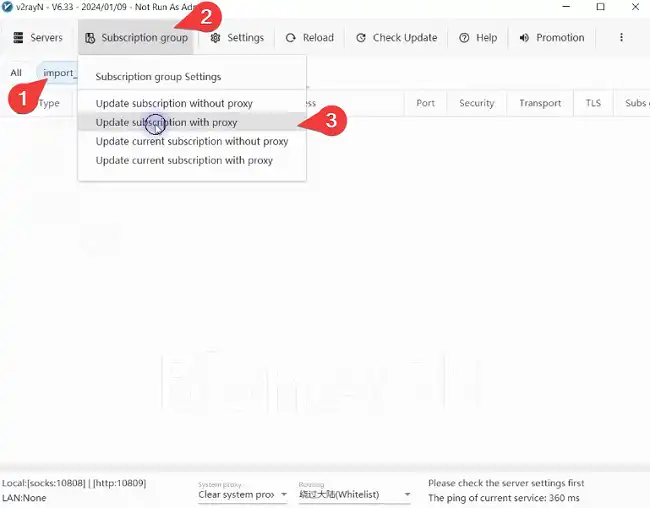Click the Check Update label
The width and height of the screenshot is (650, 508).
tap(405, 38)
